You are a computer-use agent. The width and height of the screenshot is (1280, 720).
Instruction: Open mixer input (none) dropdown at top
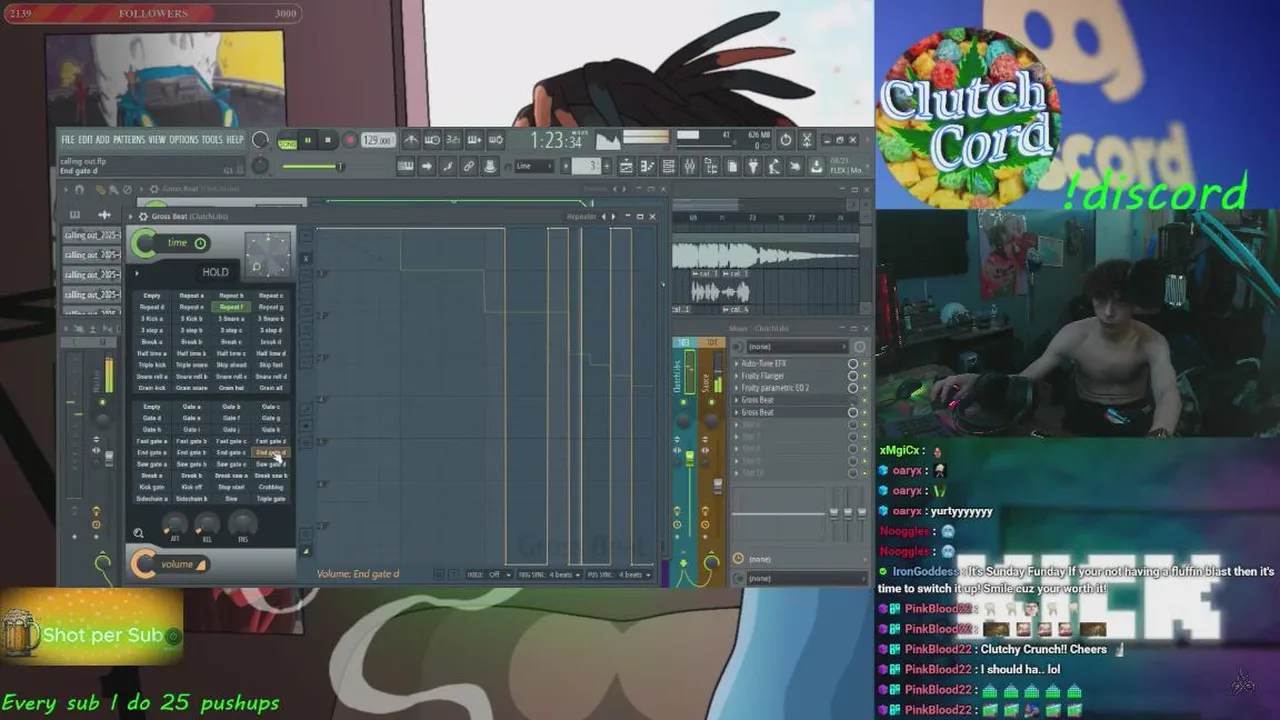click(797, 347)
